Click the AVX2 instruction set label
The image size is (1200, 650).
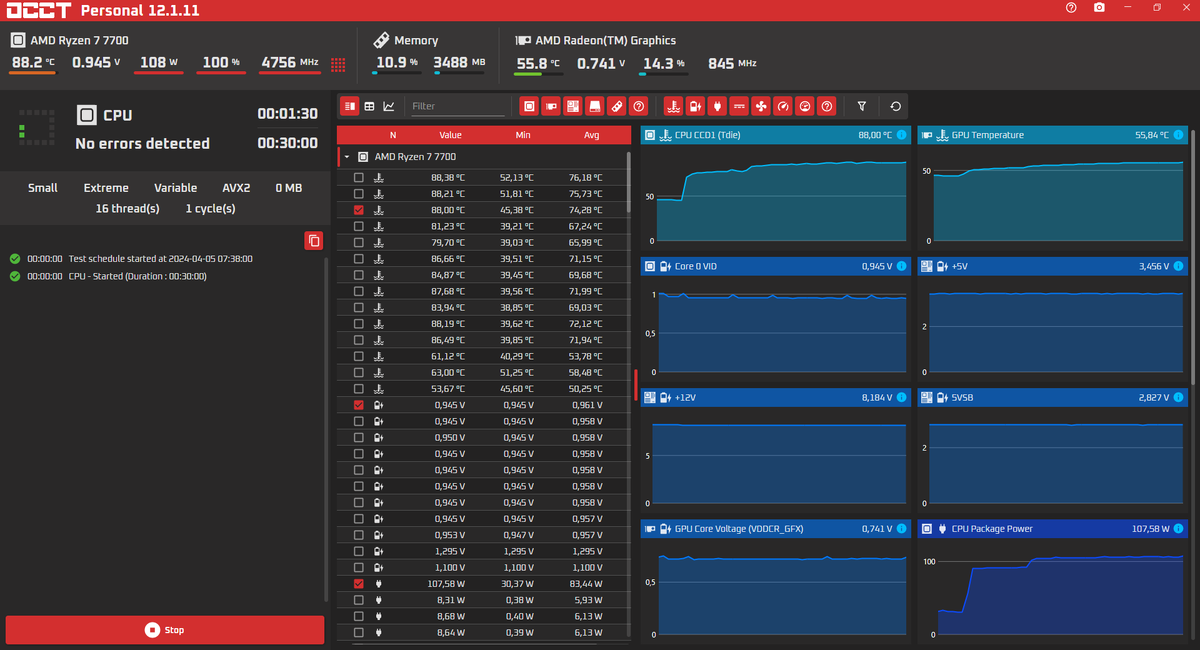236,188
